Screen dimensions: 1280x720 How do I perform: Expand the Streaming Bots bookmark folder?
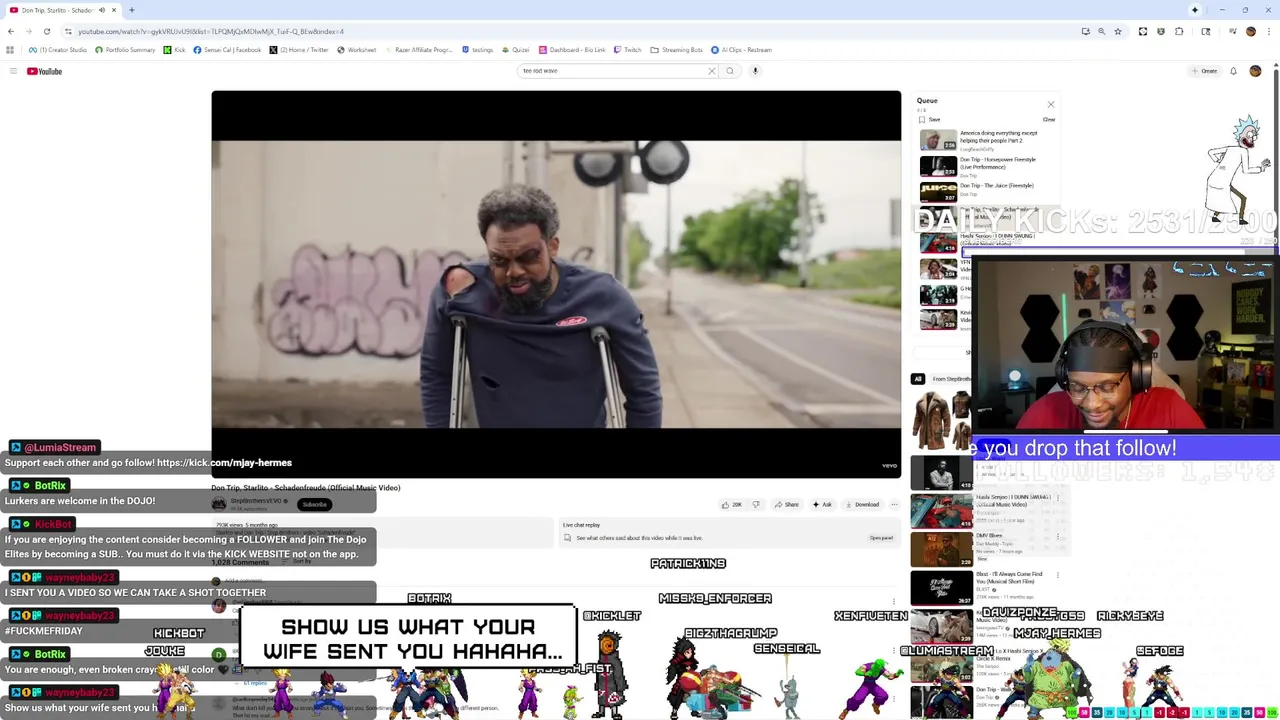676,50
